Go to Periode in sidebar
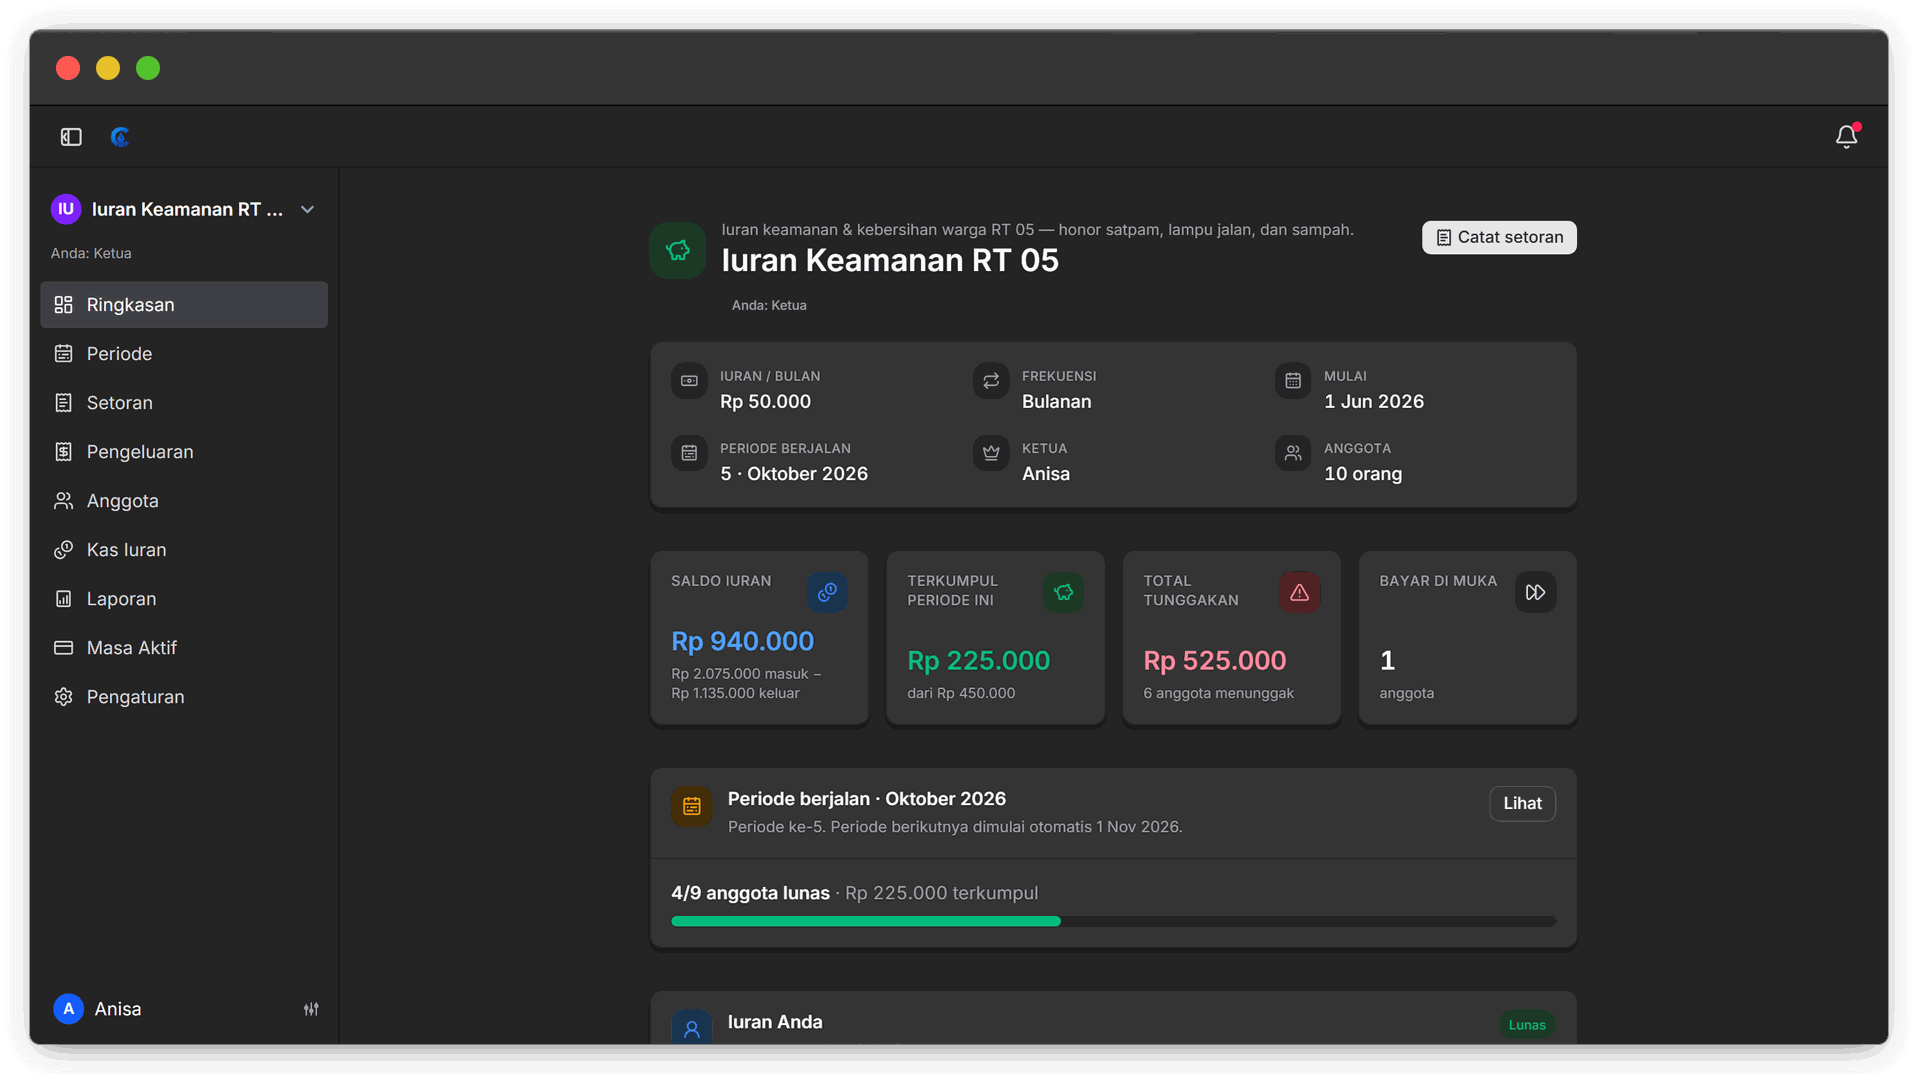The height and width of the screenshot is (1074, 1918). coord(184,354)
